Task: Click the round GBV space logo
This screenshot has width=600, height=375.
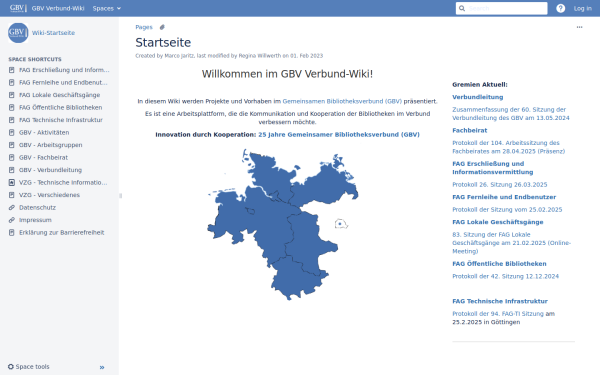Action: pos(18,33)
